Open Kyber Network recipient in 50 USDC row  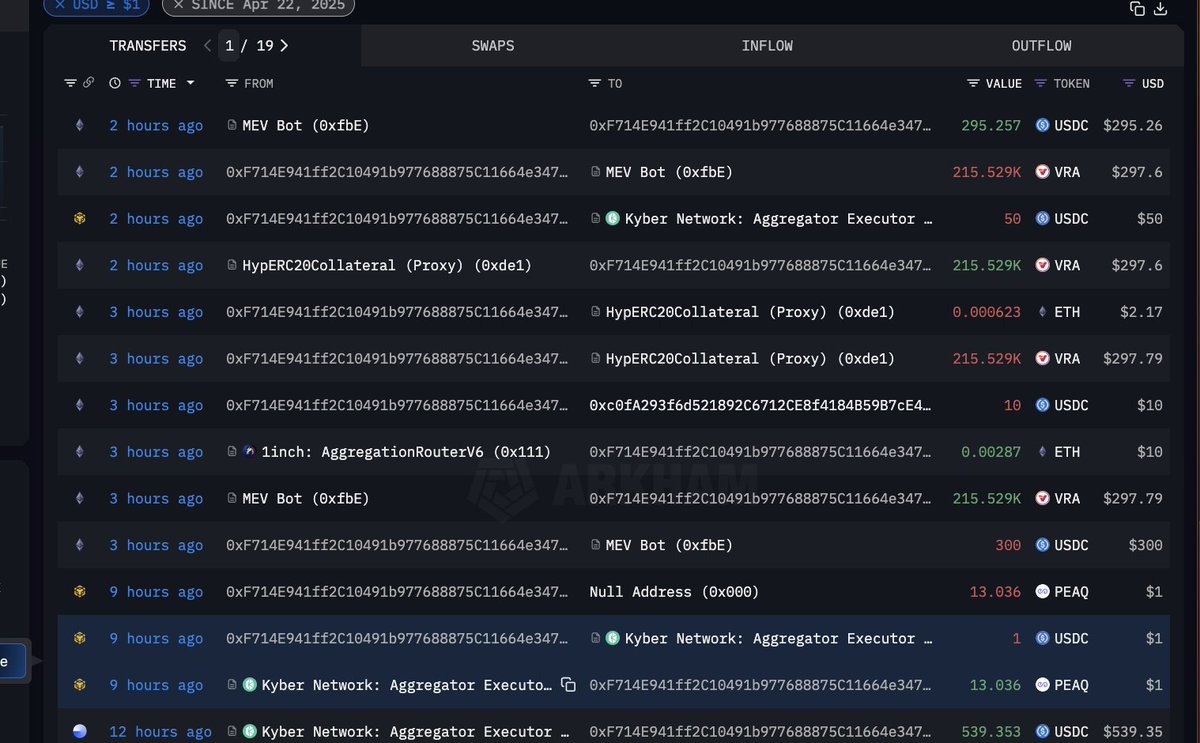(x=779, y=219)
